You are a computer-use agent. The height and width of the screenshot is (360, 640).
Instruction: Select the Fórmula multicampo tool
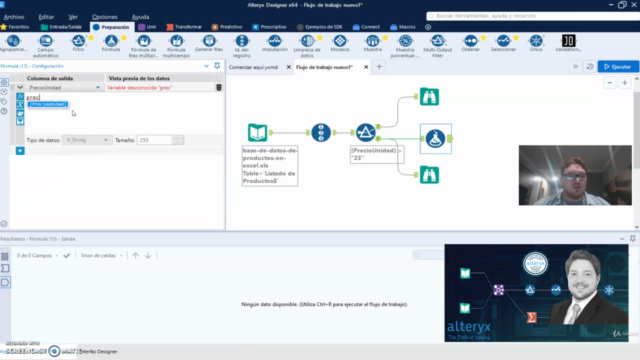pos(176,46)
